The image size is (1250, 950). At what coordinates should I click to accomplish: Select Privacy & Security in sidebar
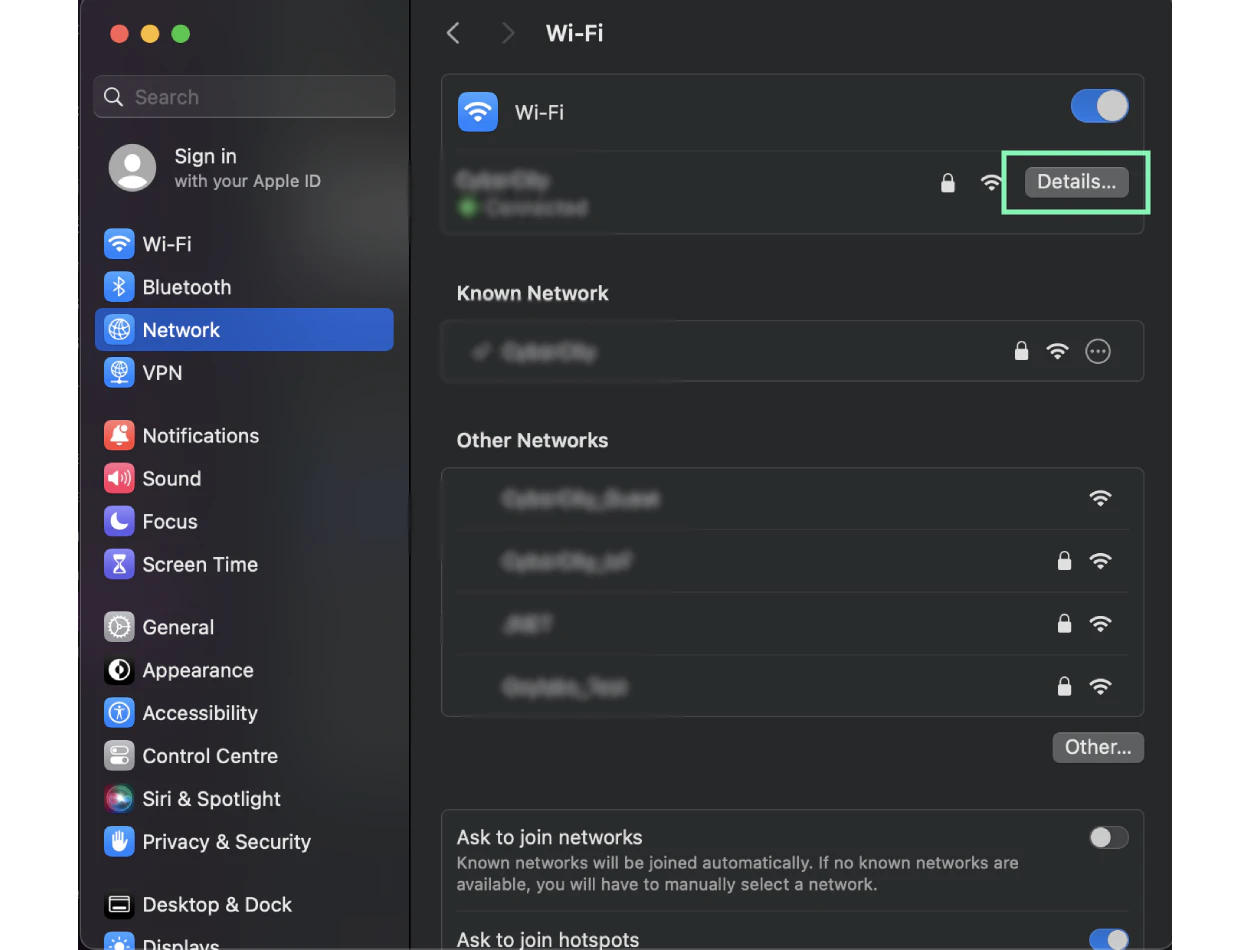[x=244, y=842]
